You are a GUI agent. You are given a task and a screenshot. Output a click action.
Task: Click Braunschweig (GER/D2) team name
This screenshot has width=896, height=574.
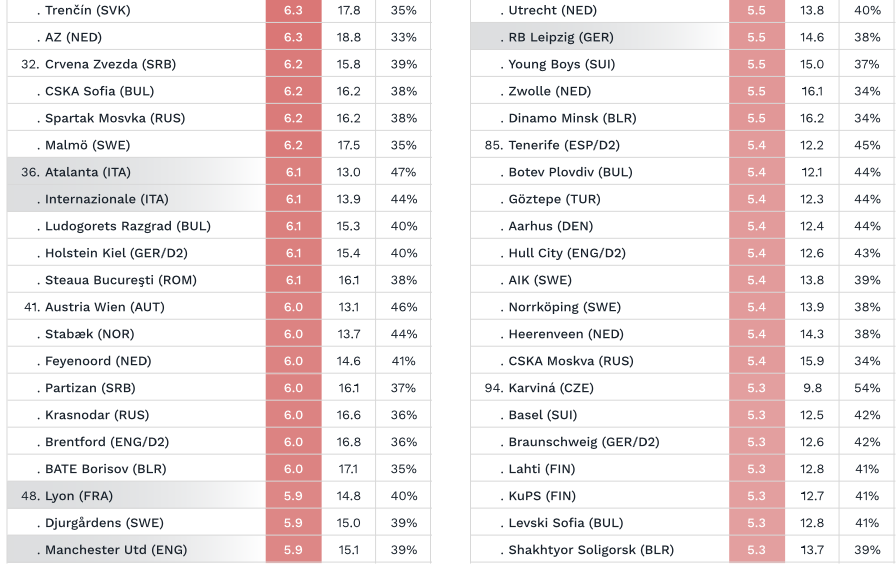[583, 442]
